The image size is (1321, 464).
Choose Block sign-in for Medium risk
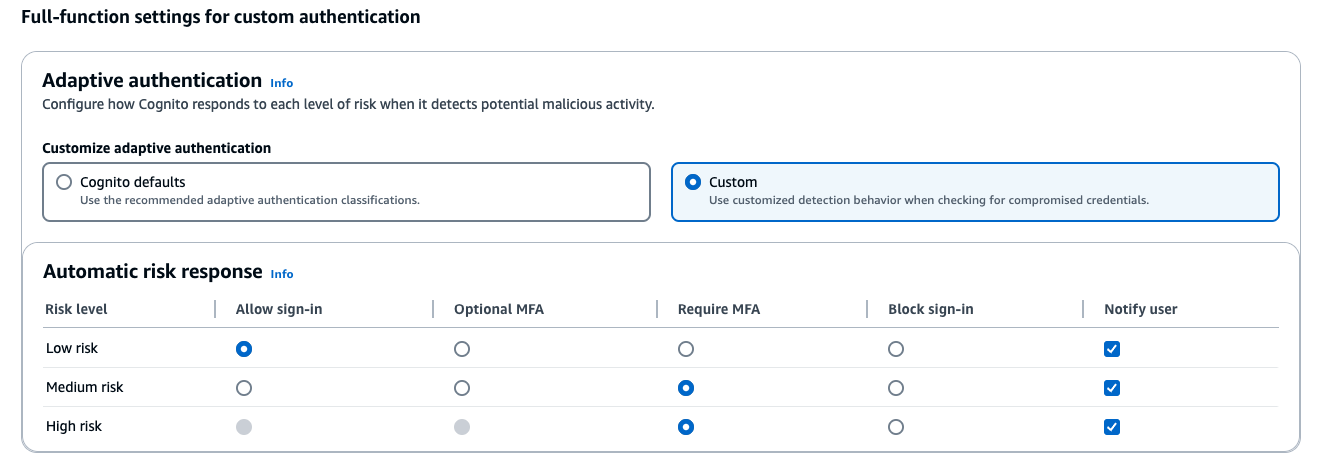tap(896, 388)
